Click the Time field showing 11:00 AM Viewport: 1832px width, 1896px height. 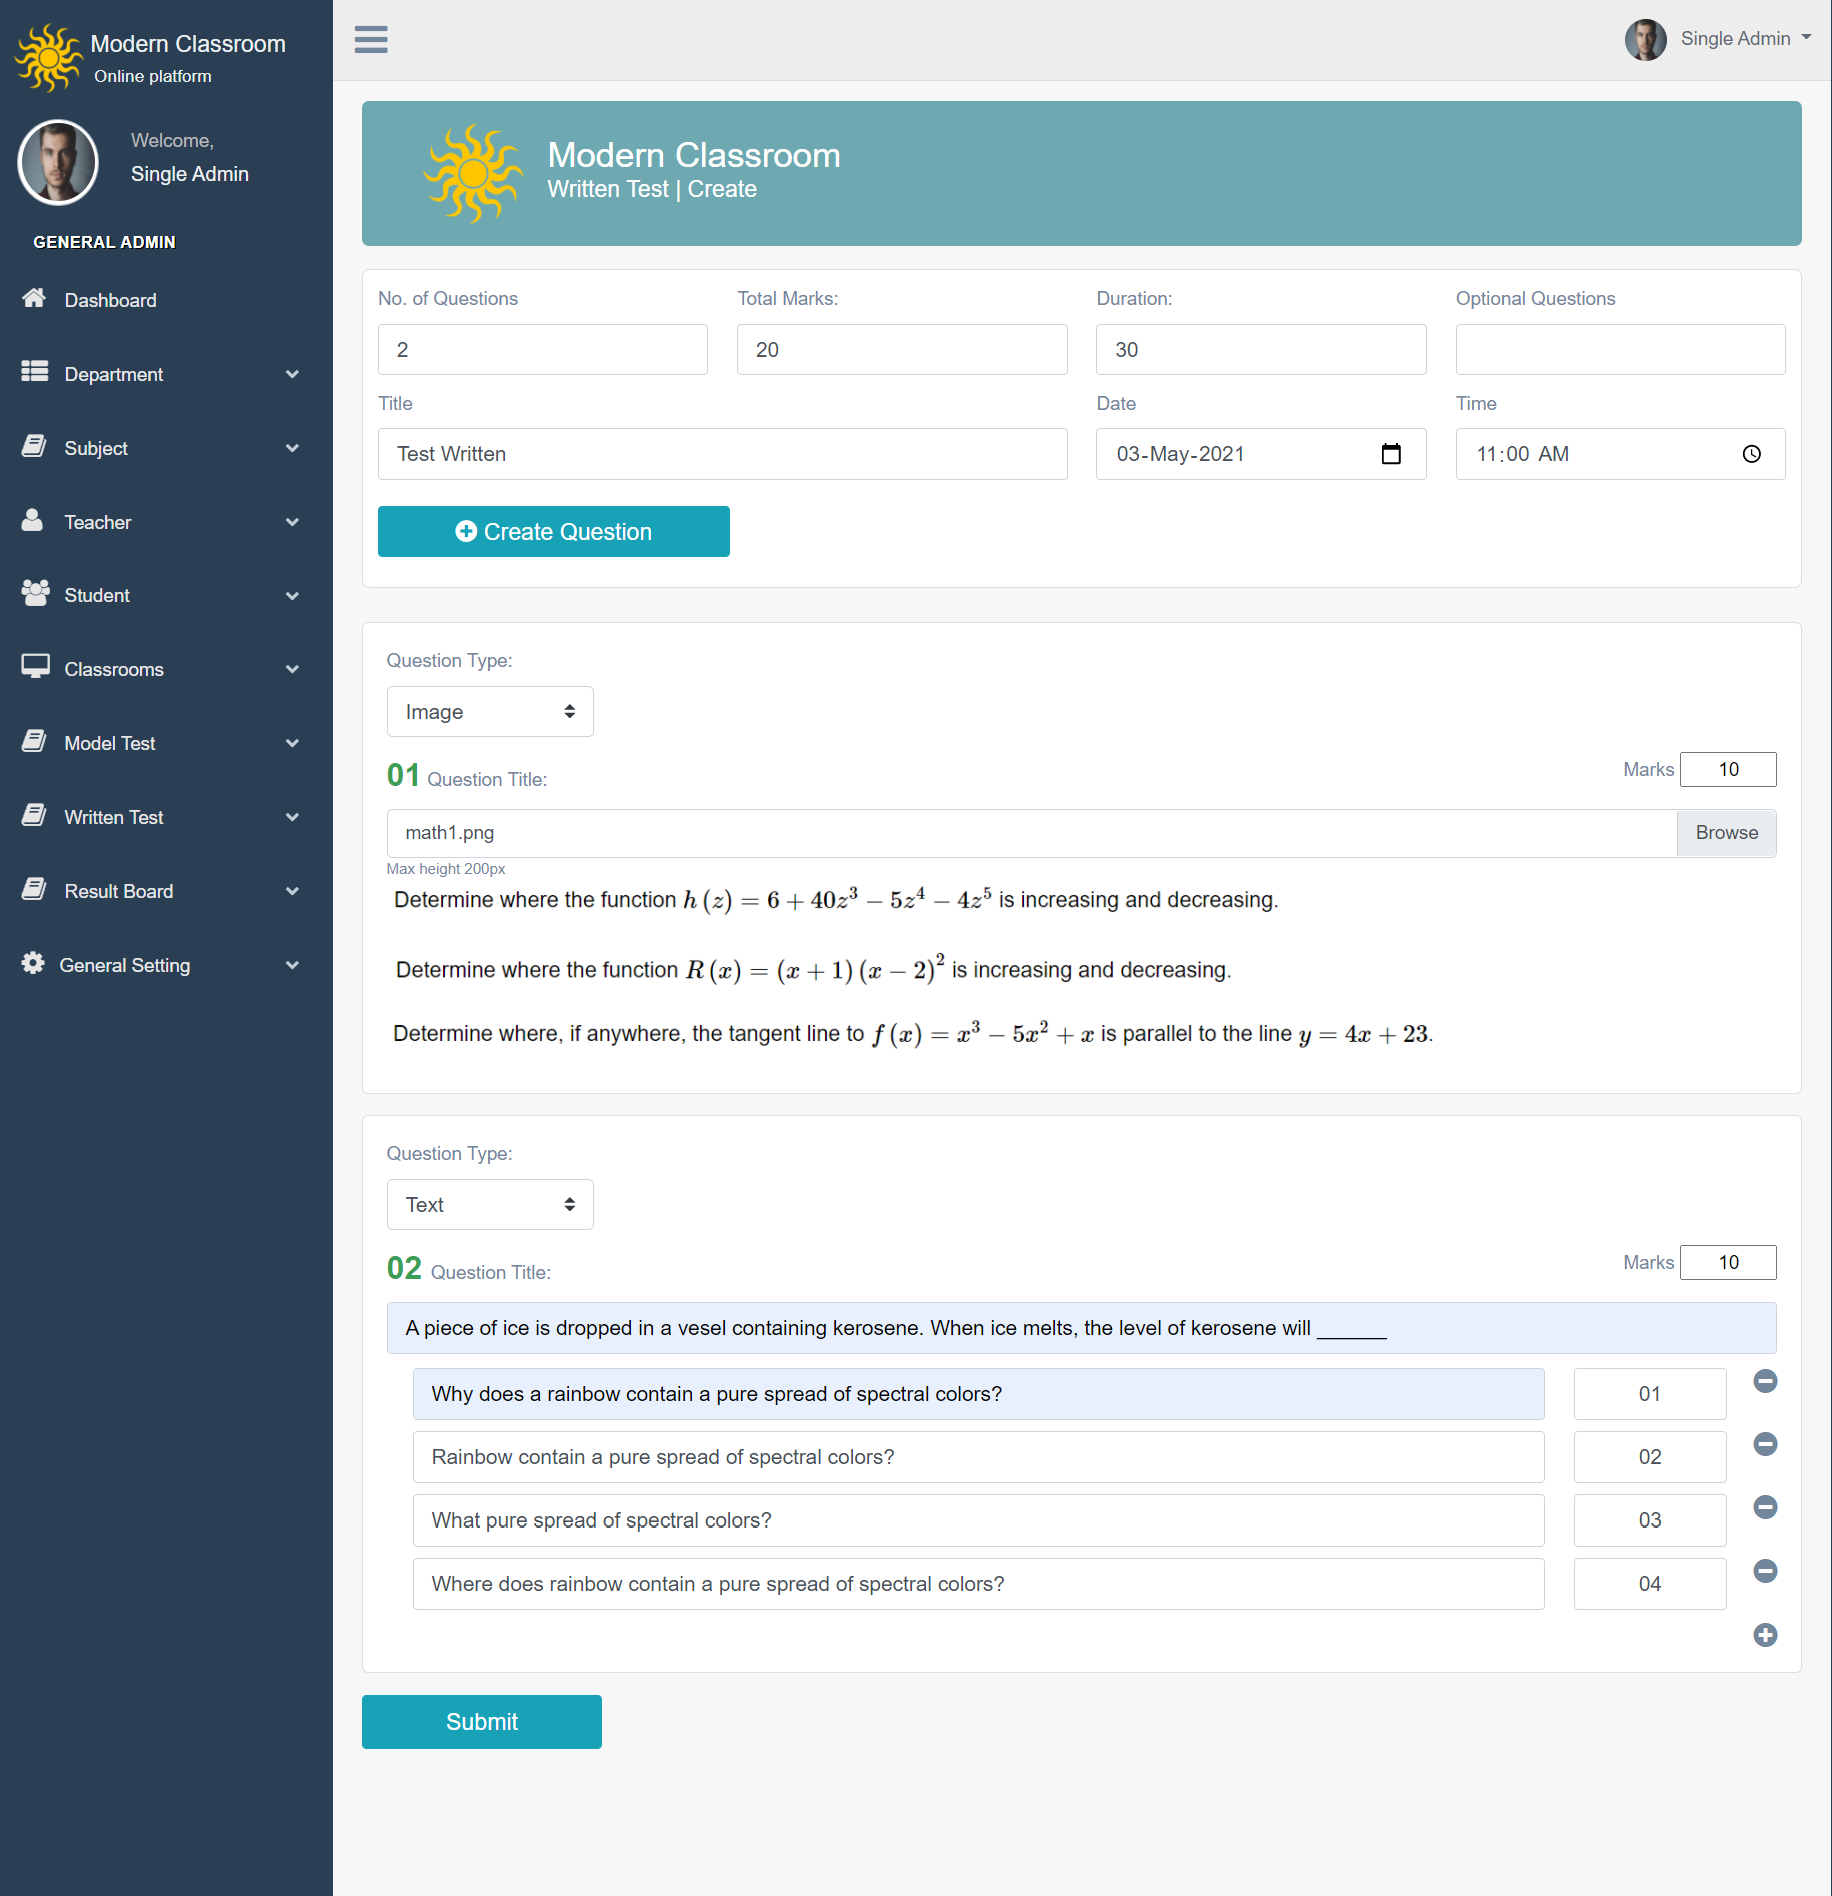tap(1620, 454)
